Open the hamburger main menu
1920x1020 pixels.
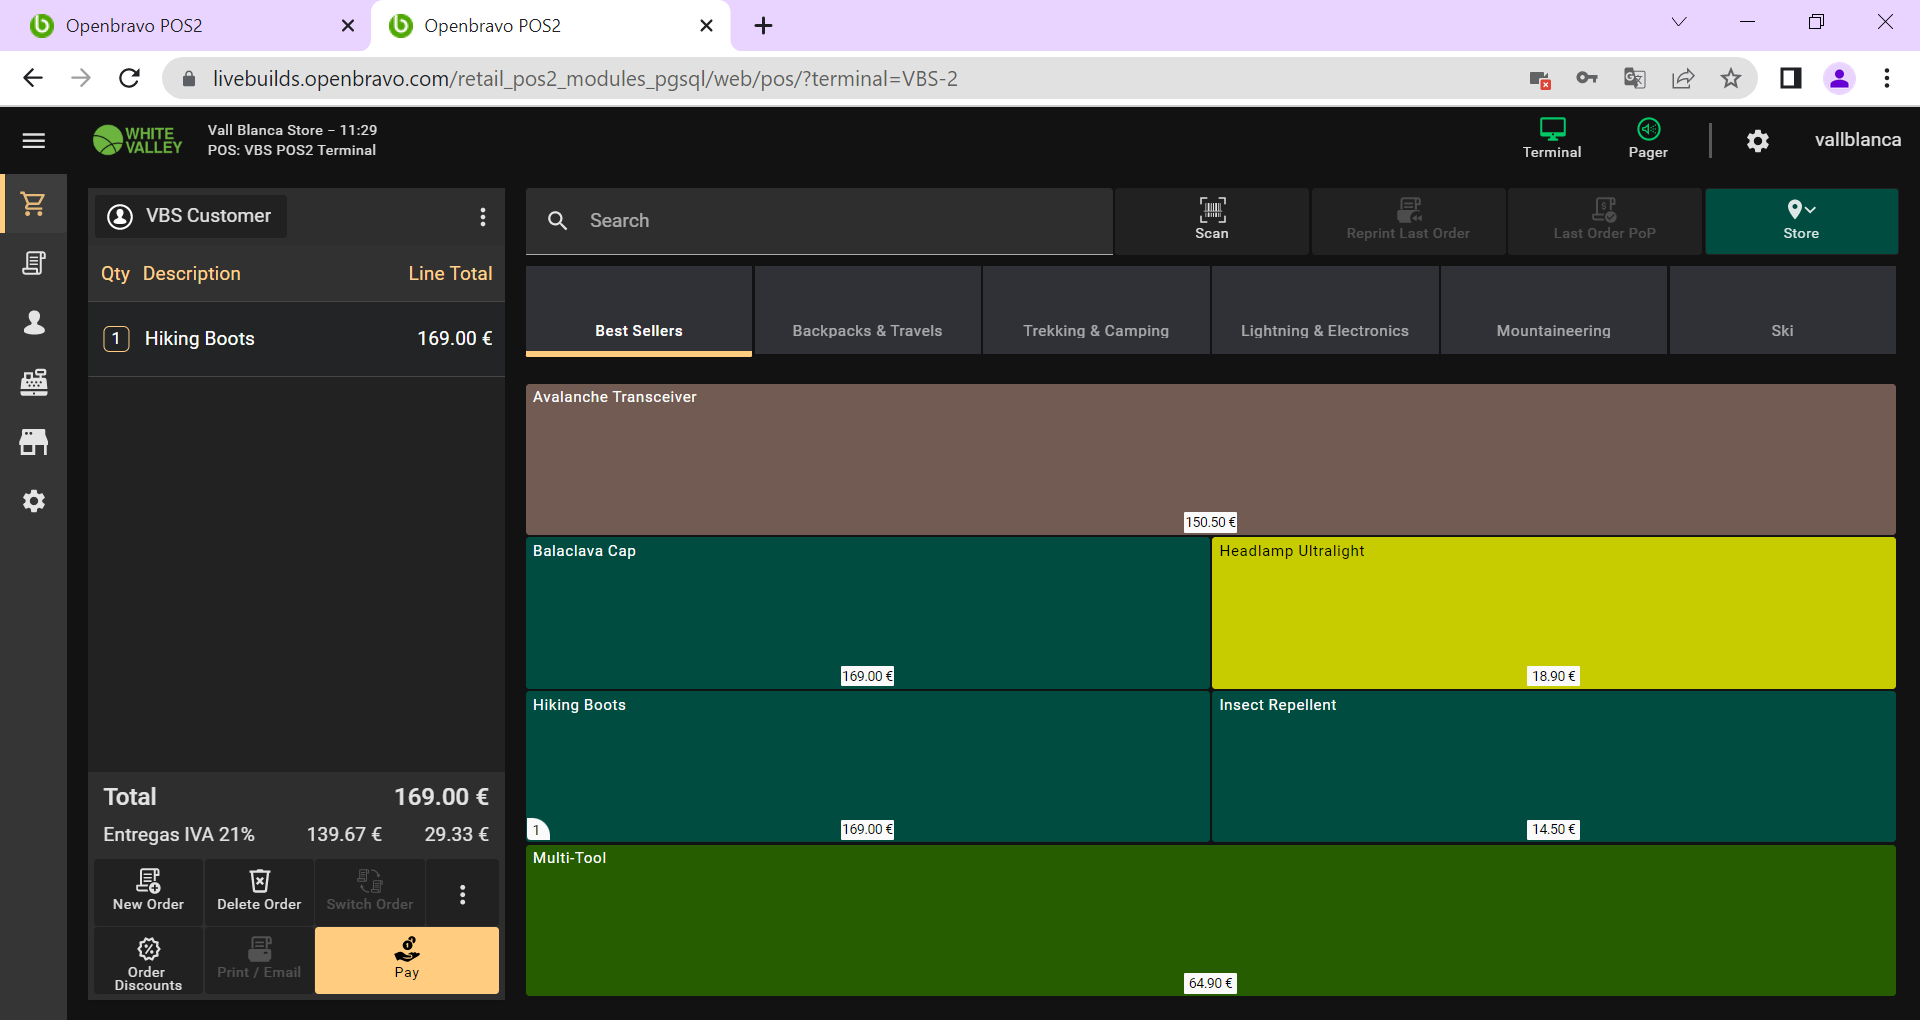[x=34, y=141]
